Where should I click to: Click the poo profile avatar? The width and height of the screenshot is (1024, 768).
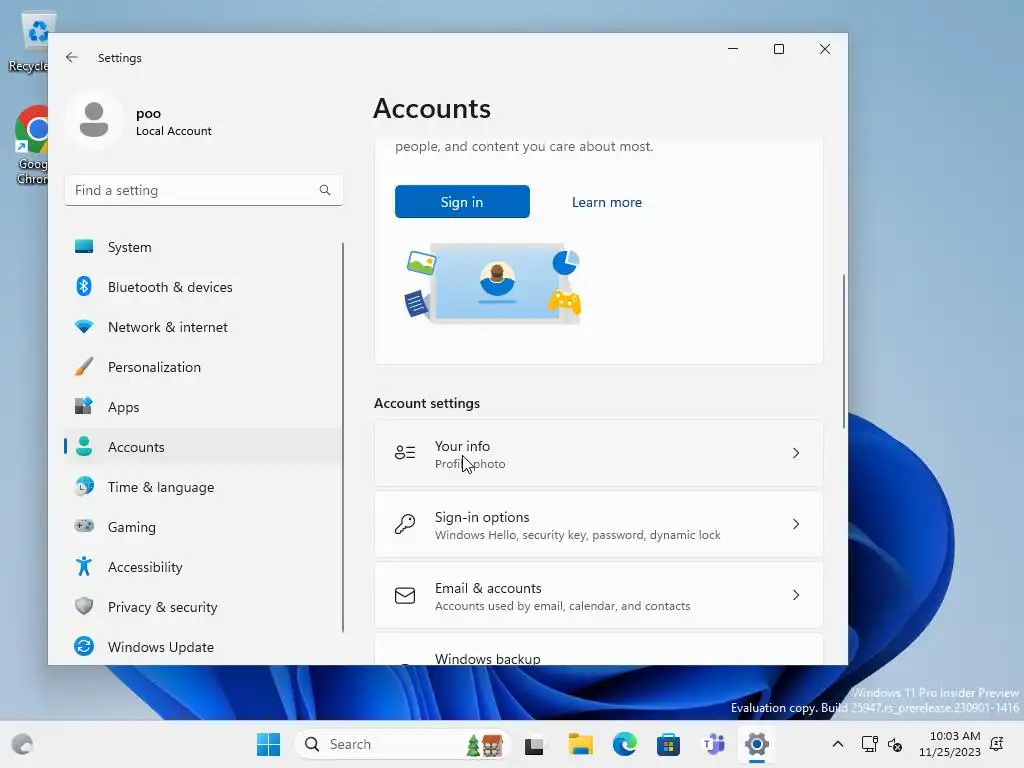pos(94,120)
